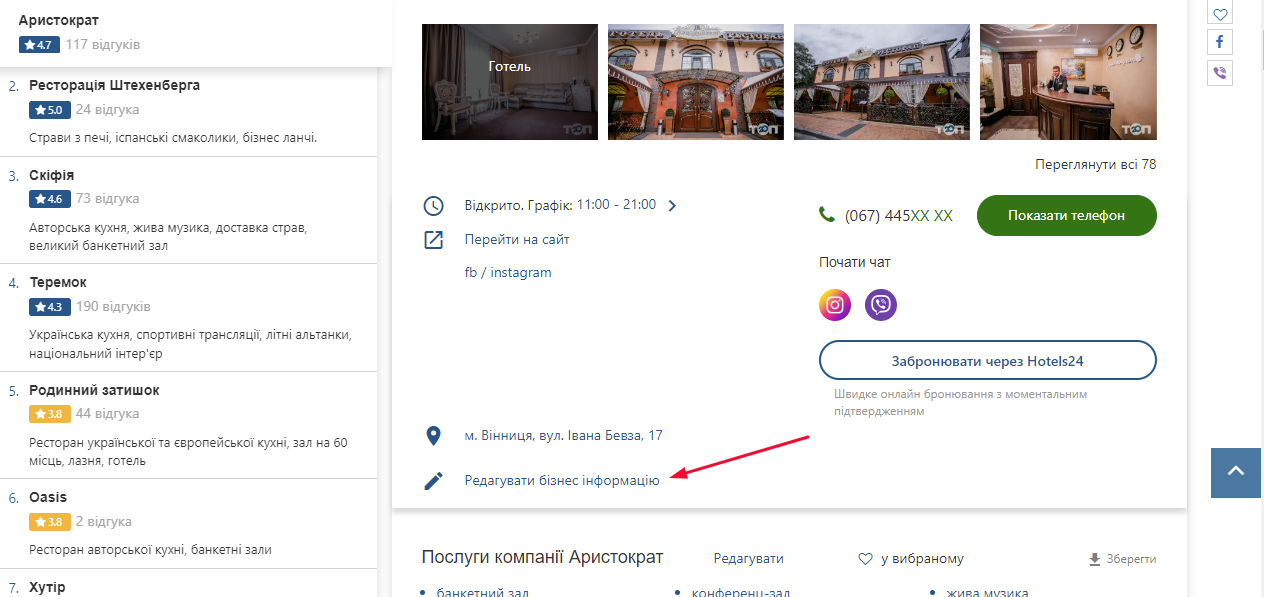Screen dimensions: 1264x597
Task: Share via Viber icon in right sidebar
Action: coord(1220,72)
